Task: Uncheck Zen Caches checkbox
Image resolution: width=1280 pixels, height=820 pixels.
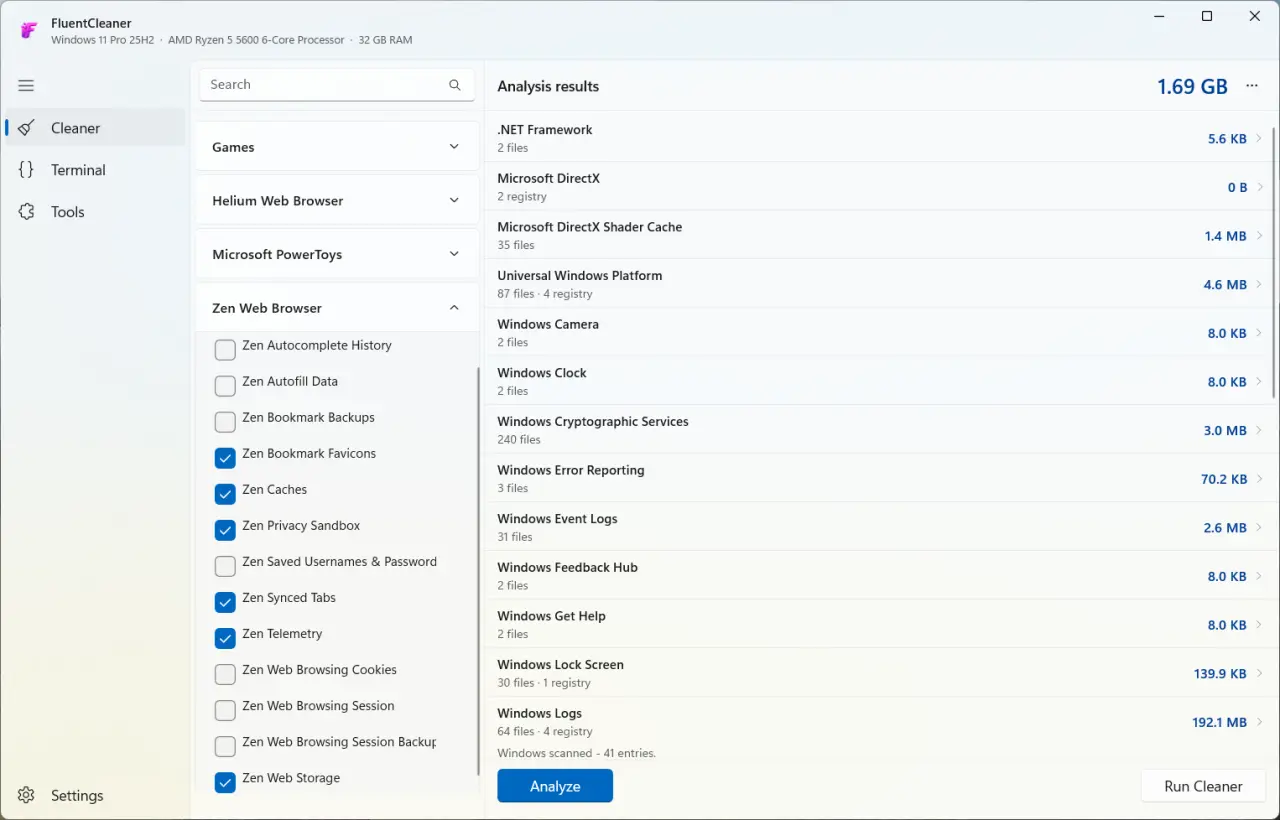Action: point(225,494)
